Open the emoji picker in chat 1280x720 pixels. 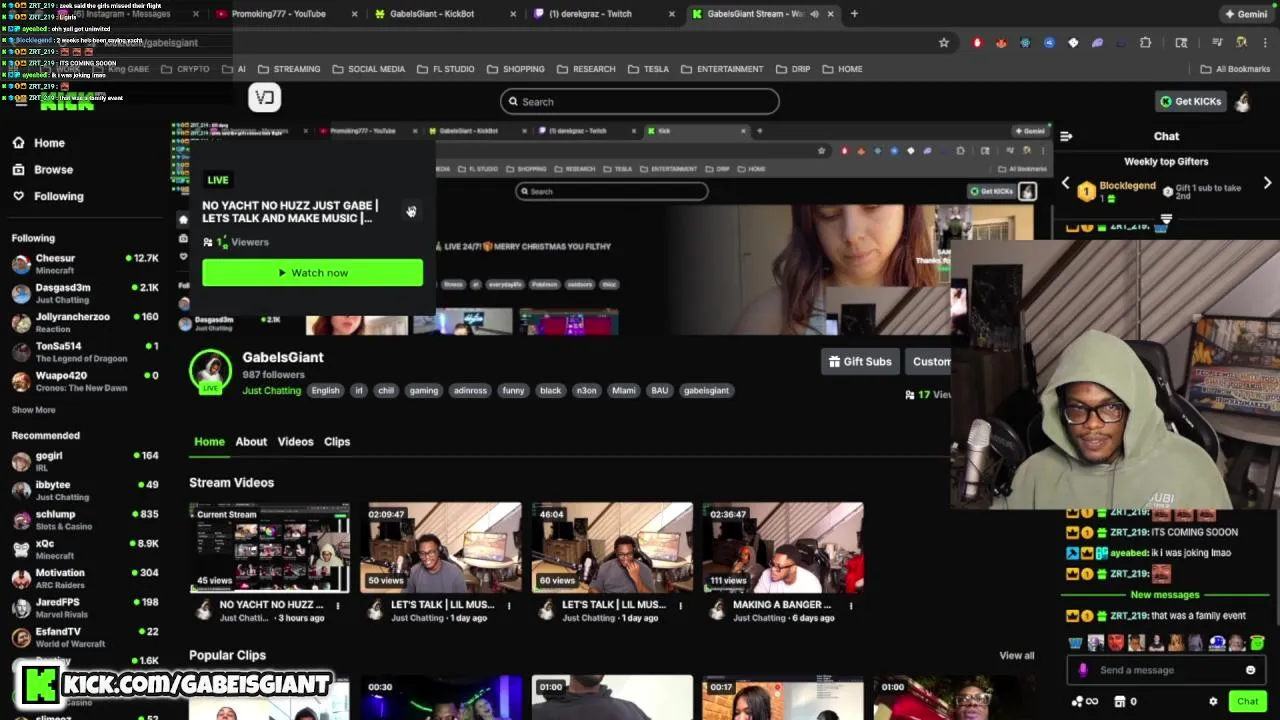[1250, 670]
